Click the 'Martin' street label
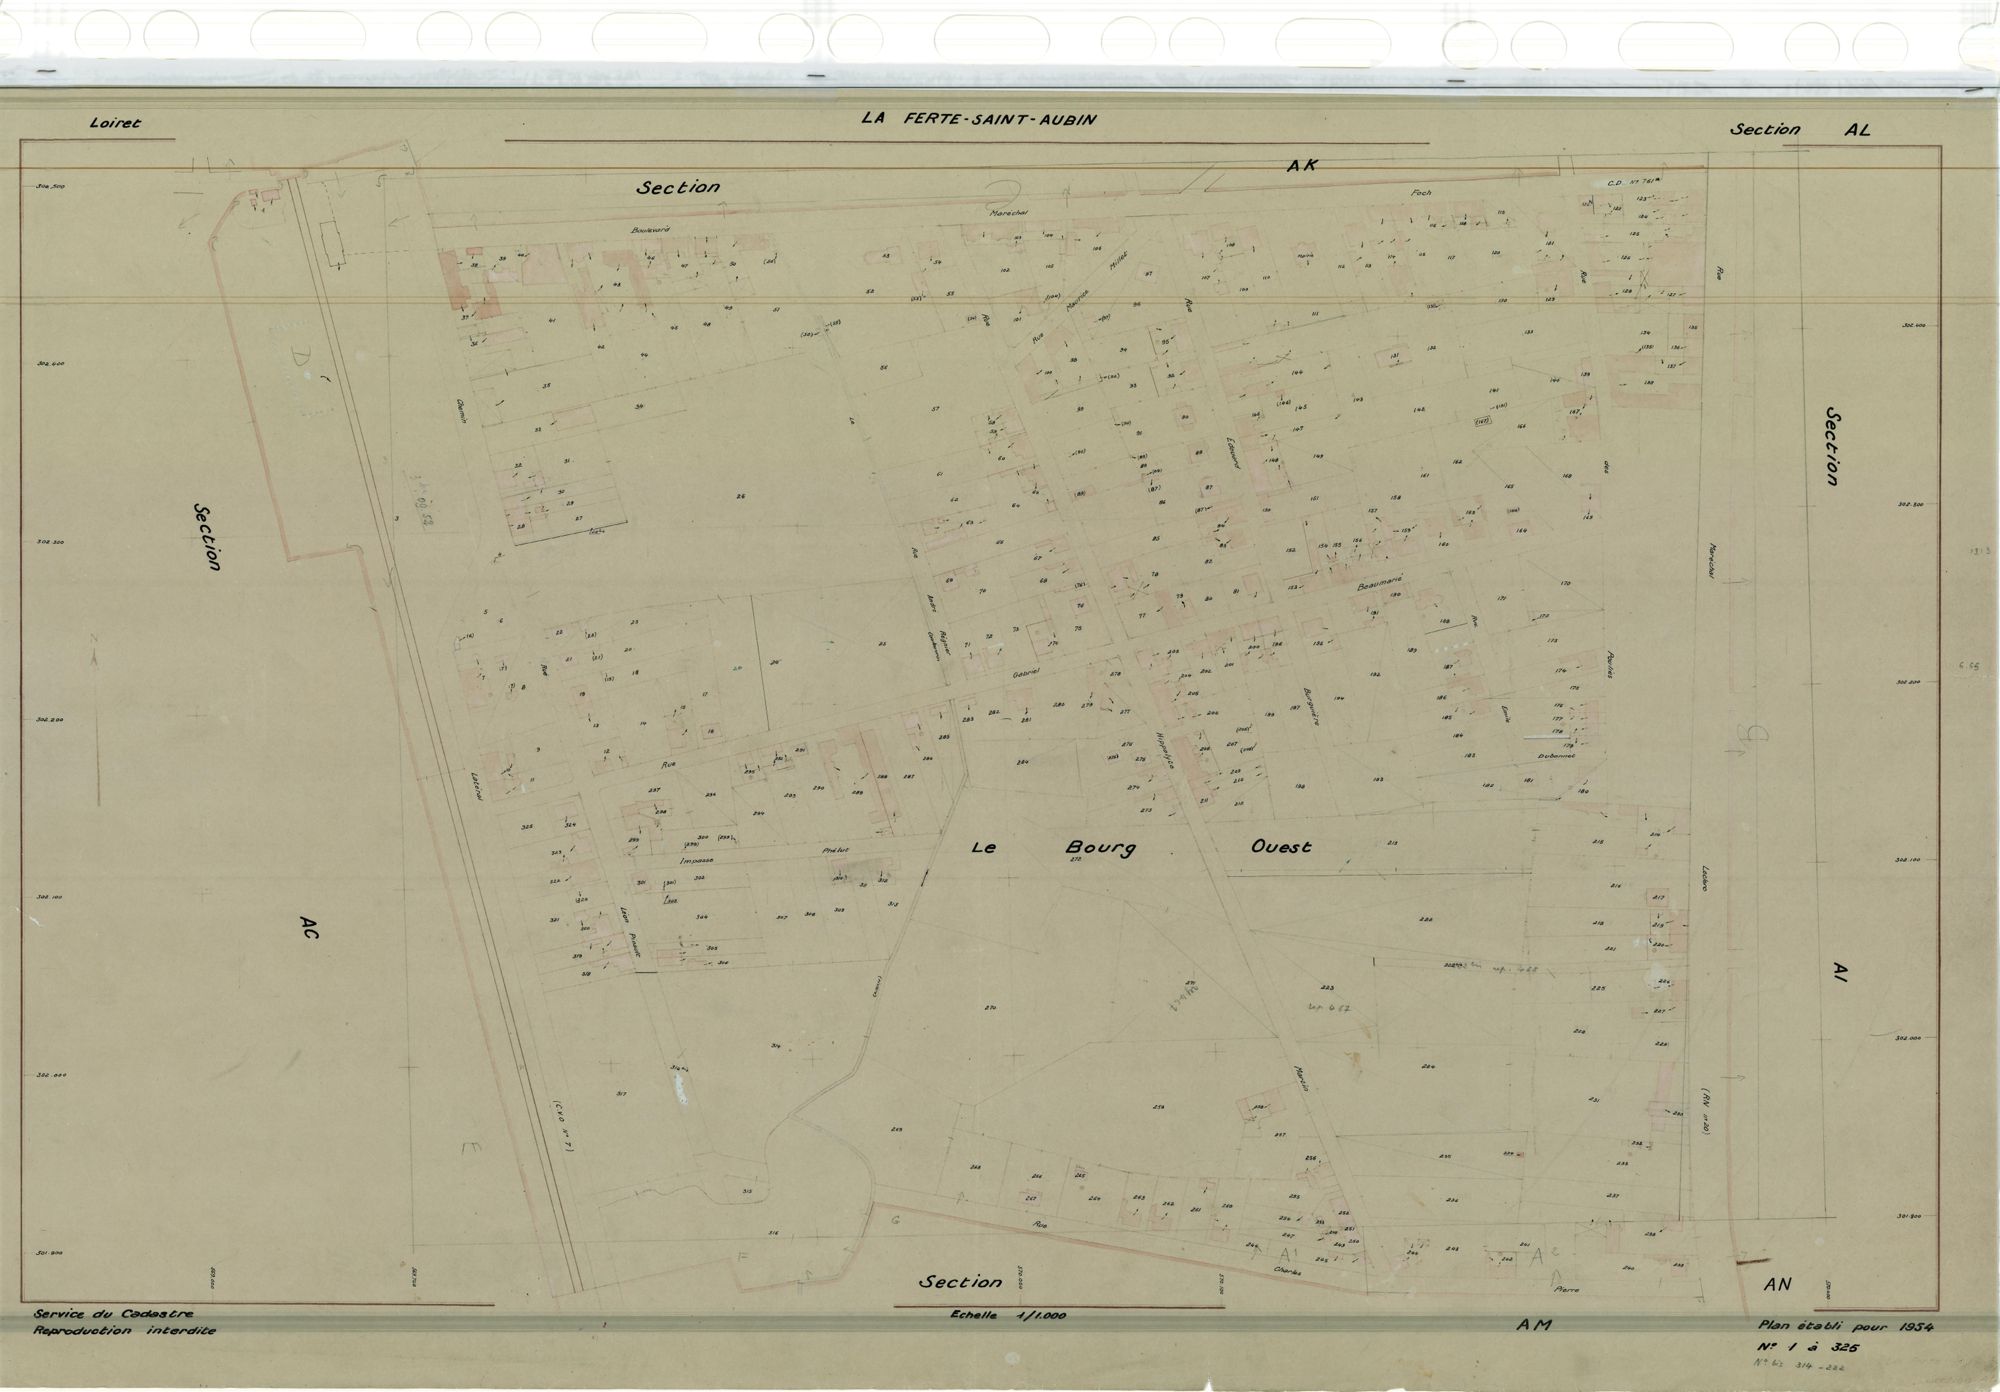Image resolution: width=2000 pixels, height=1392 pixels. point(1301,1079)
